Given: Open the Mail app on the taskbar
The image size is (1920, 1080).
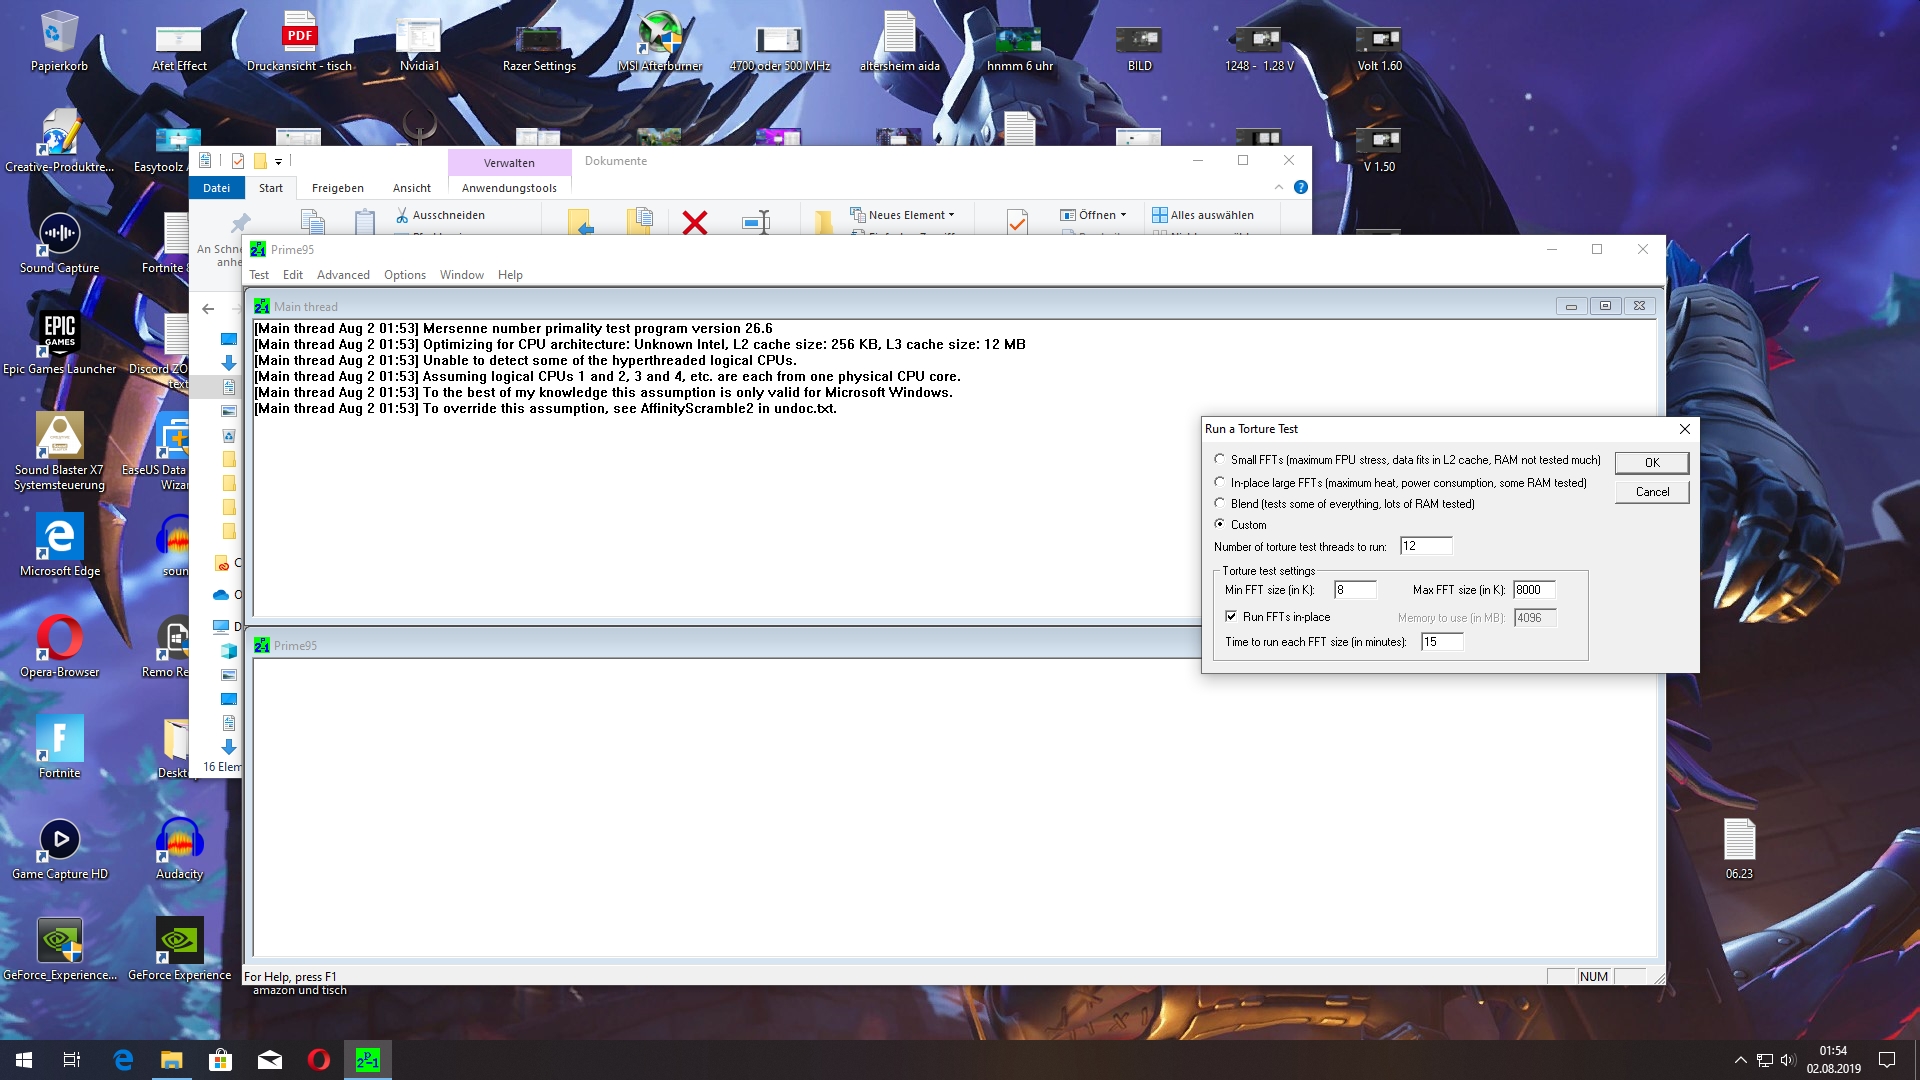Looking at the screenshot, I should coord(270,1060).
